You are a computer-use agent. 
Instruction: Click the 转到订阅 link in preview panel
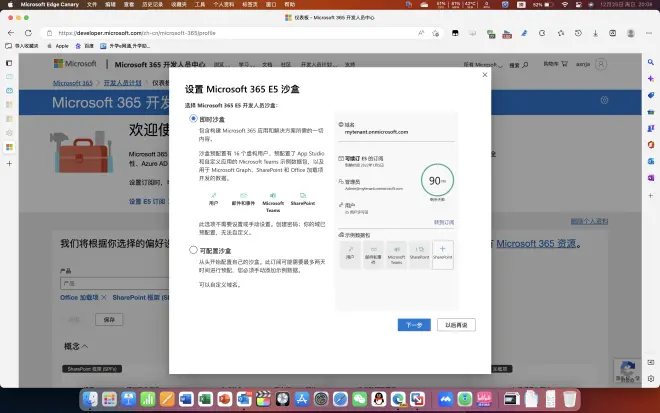pyautogui.click(x=444, y=222)
